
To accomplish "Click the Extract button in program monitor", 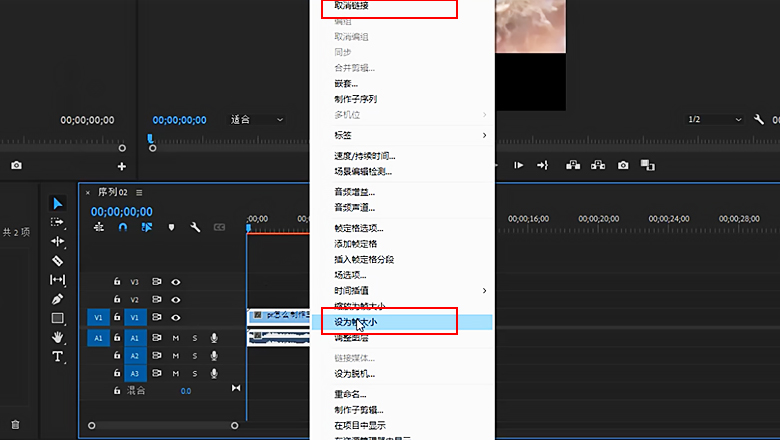I will pos(598,165).
